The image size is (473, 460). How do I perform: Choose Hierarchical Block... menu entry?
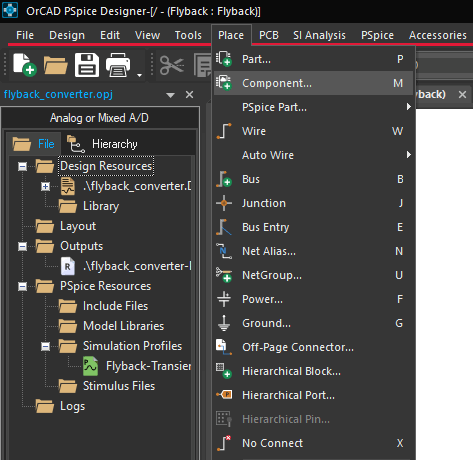pyautogui.click(x=313, y=371)
